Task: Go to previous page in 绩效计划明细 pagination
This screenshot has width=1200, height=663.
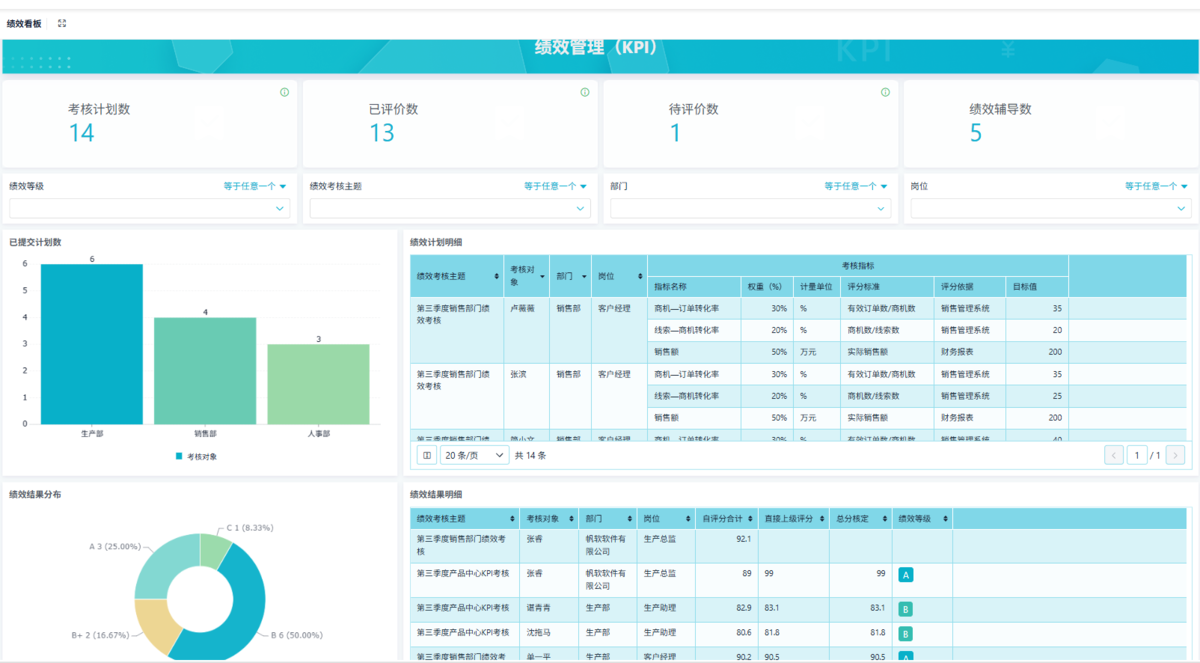Action: (x=1114, y=455)
